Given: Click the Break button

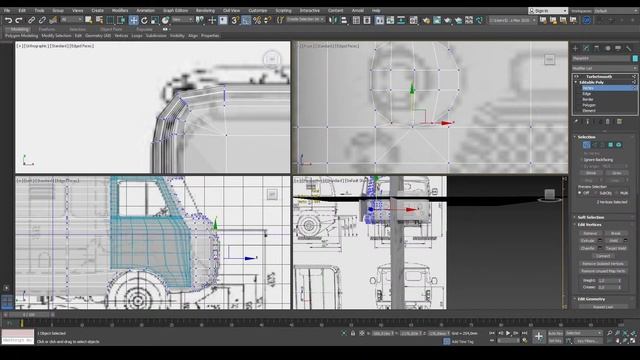Looking at the screenshot, I should (x=616, y=233).
